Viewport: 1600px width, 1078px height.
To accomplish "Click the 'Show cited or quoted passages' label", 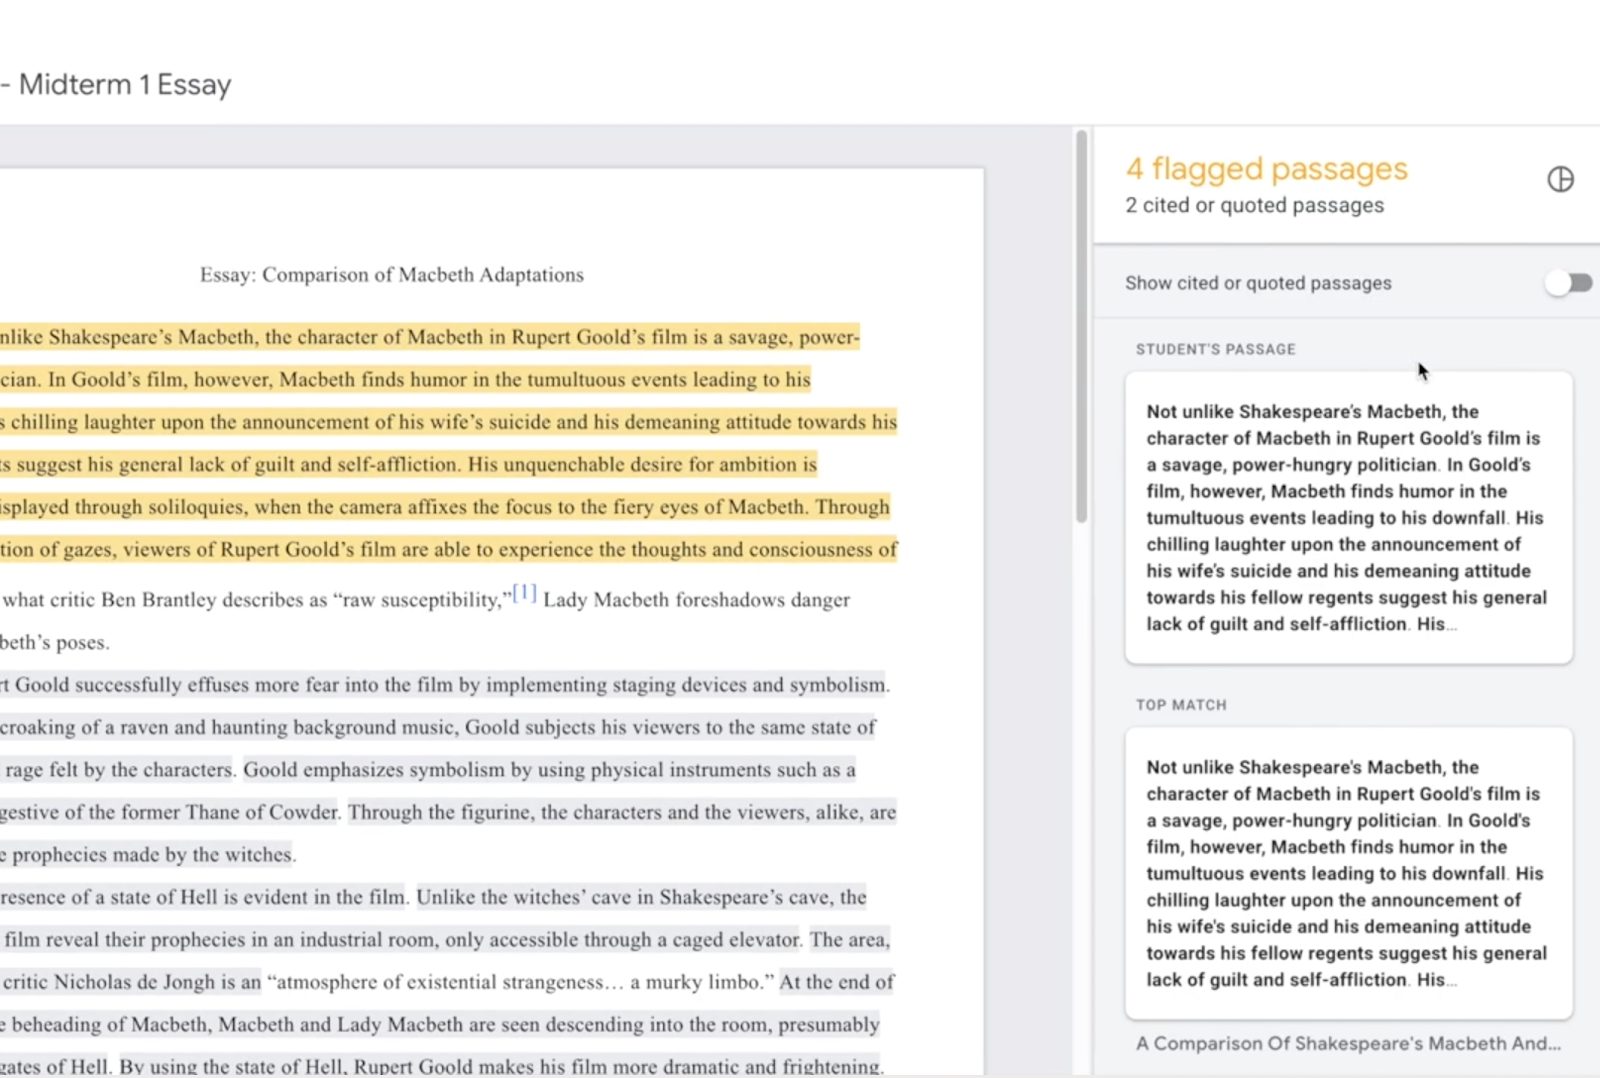I will point(1258,283).
